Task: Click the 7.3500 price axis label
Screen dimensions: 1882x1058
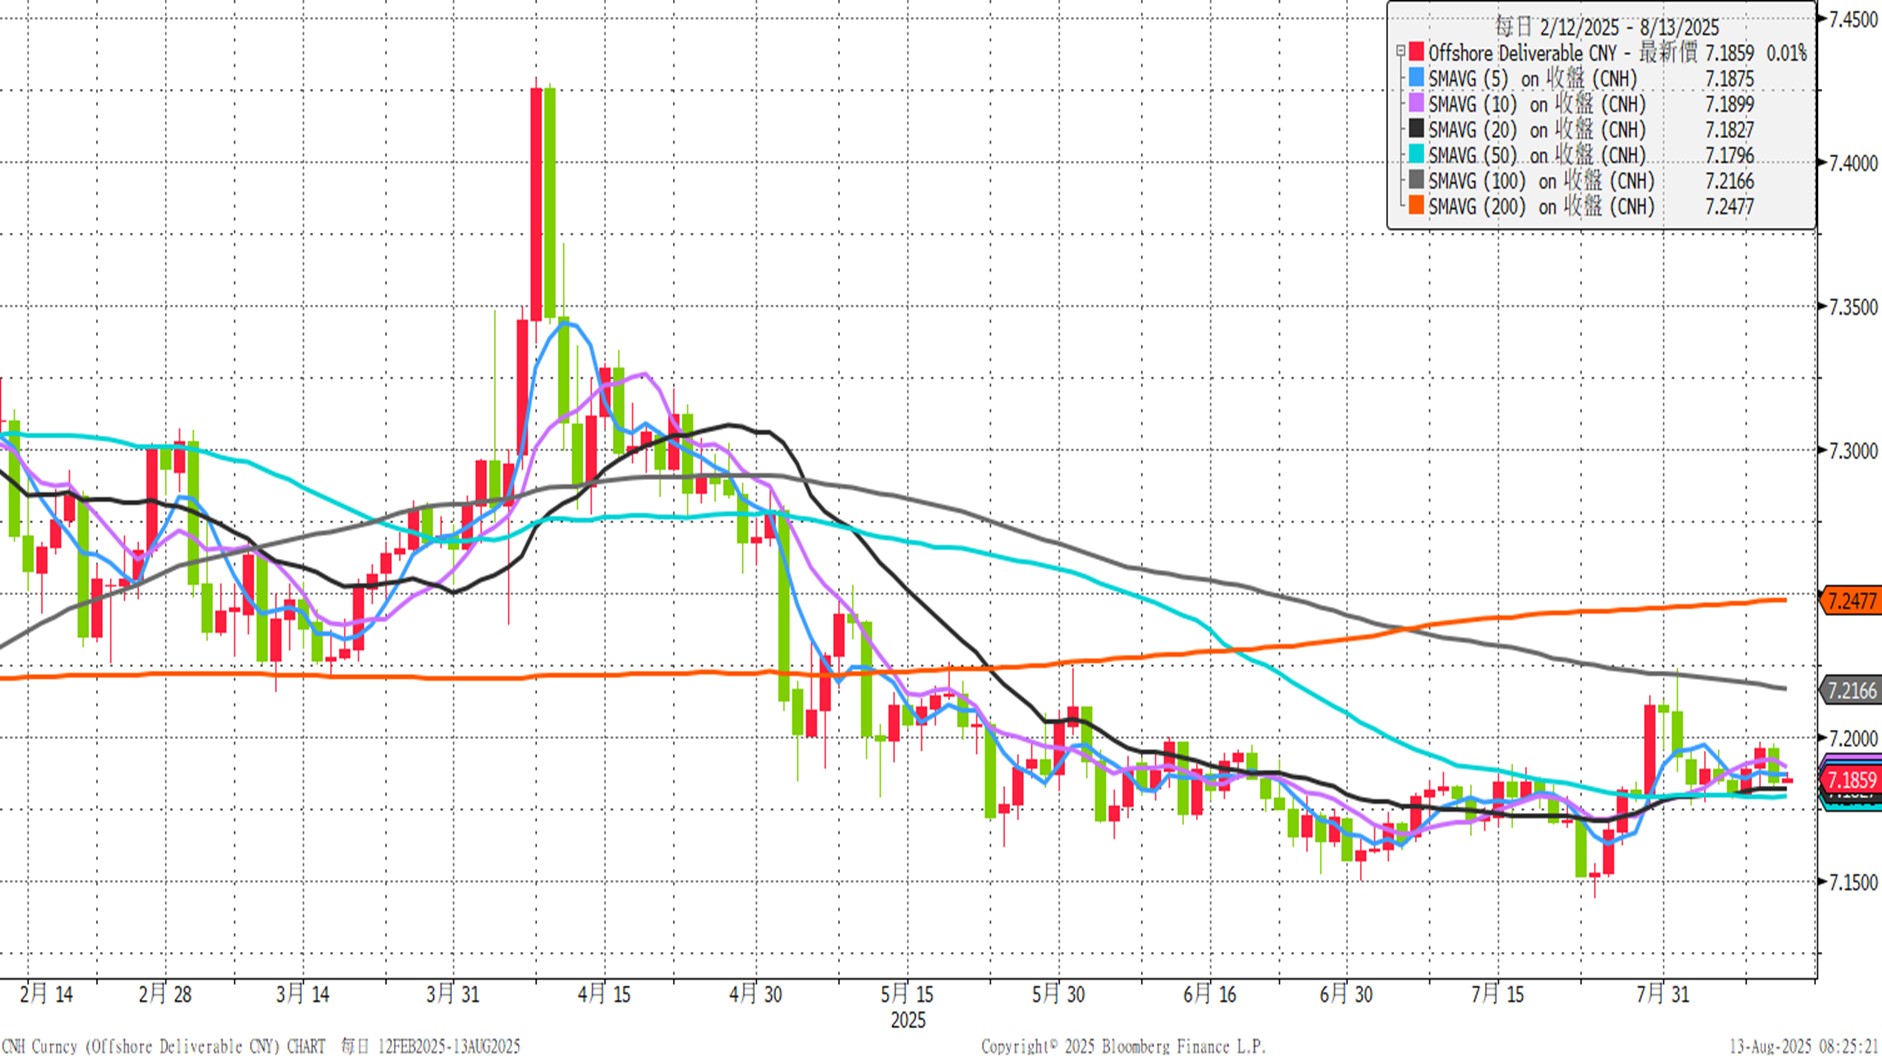Action: 1853,307
